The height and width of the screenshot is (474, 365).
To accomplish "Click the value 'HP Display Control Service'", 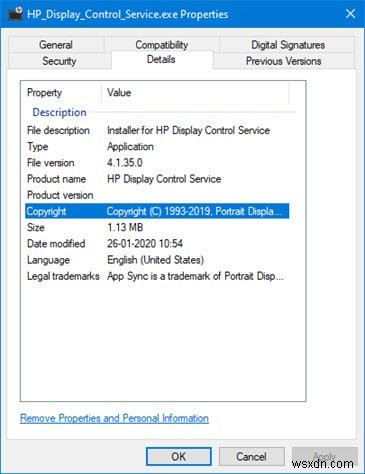I will coord(164,179).
